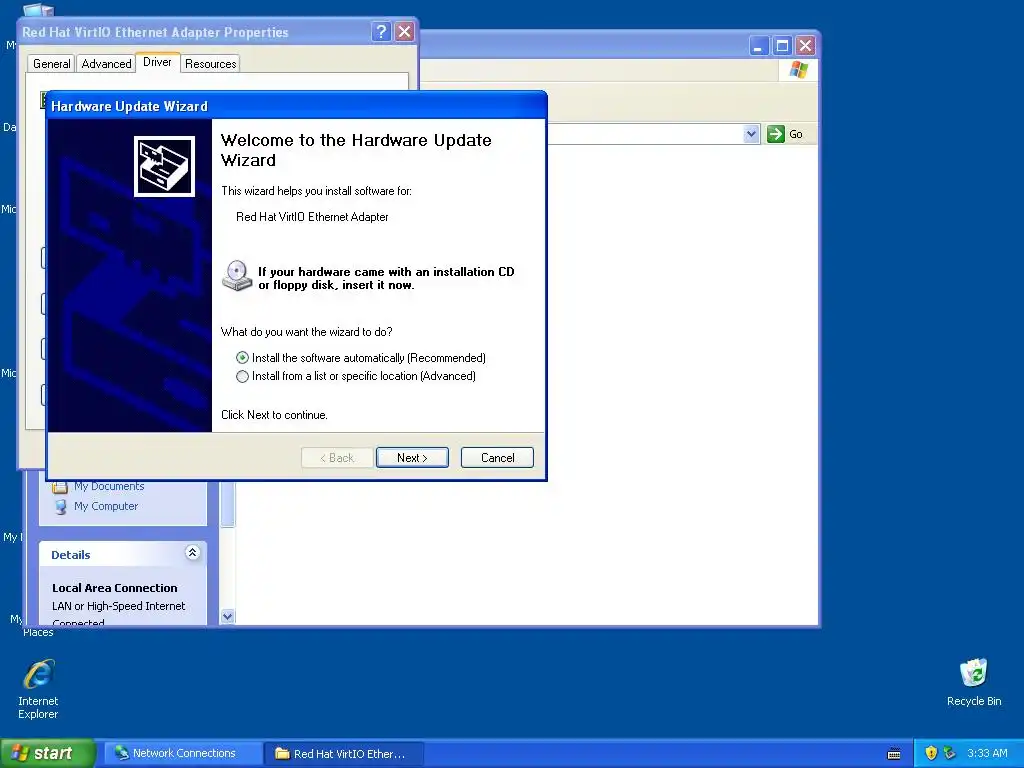Click the security shield tray icon
Viewport: 1024px width, 768px height.
[931, 753]
